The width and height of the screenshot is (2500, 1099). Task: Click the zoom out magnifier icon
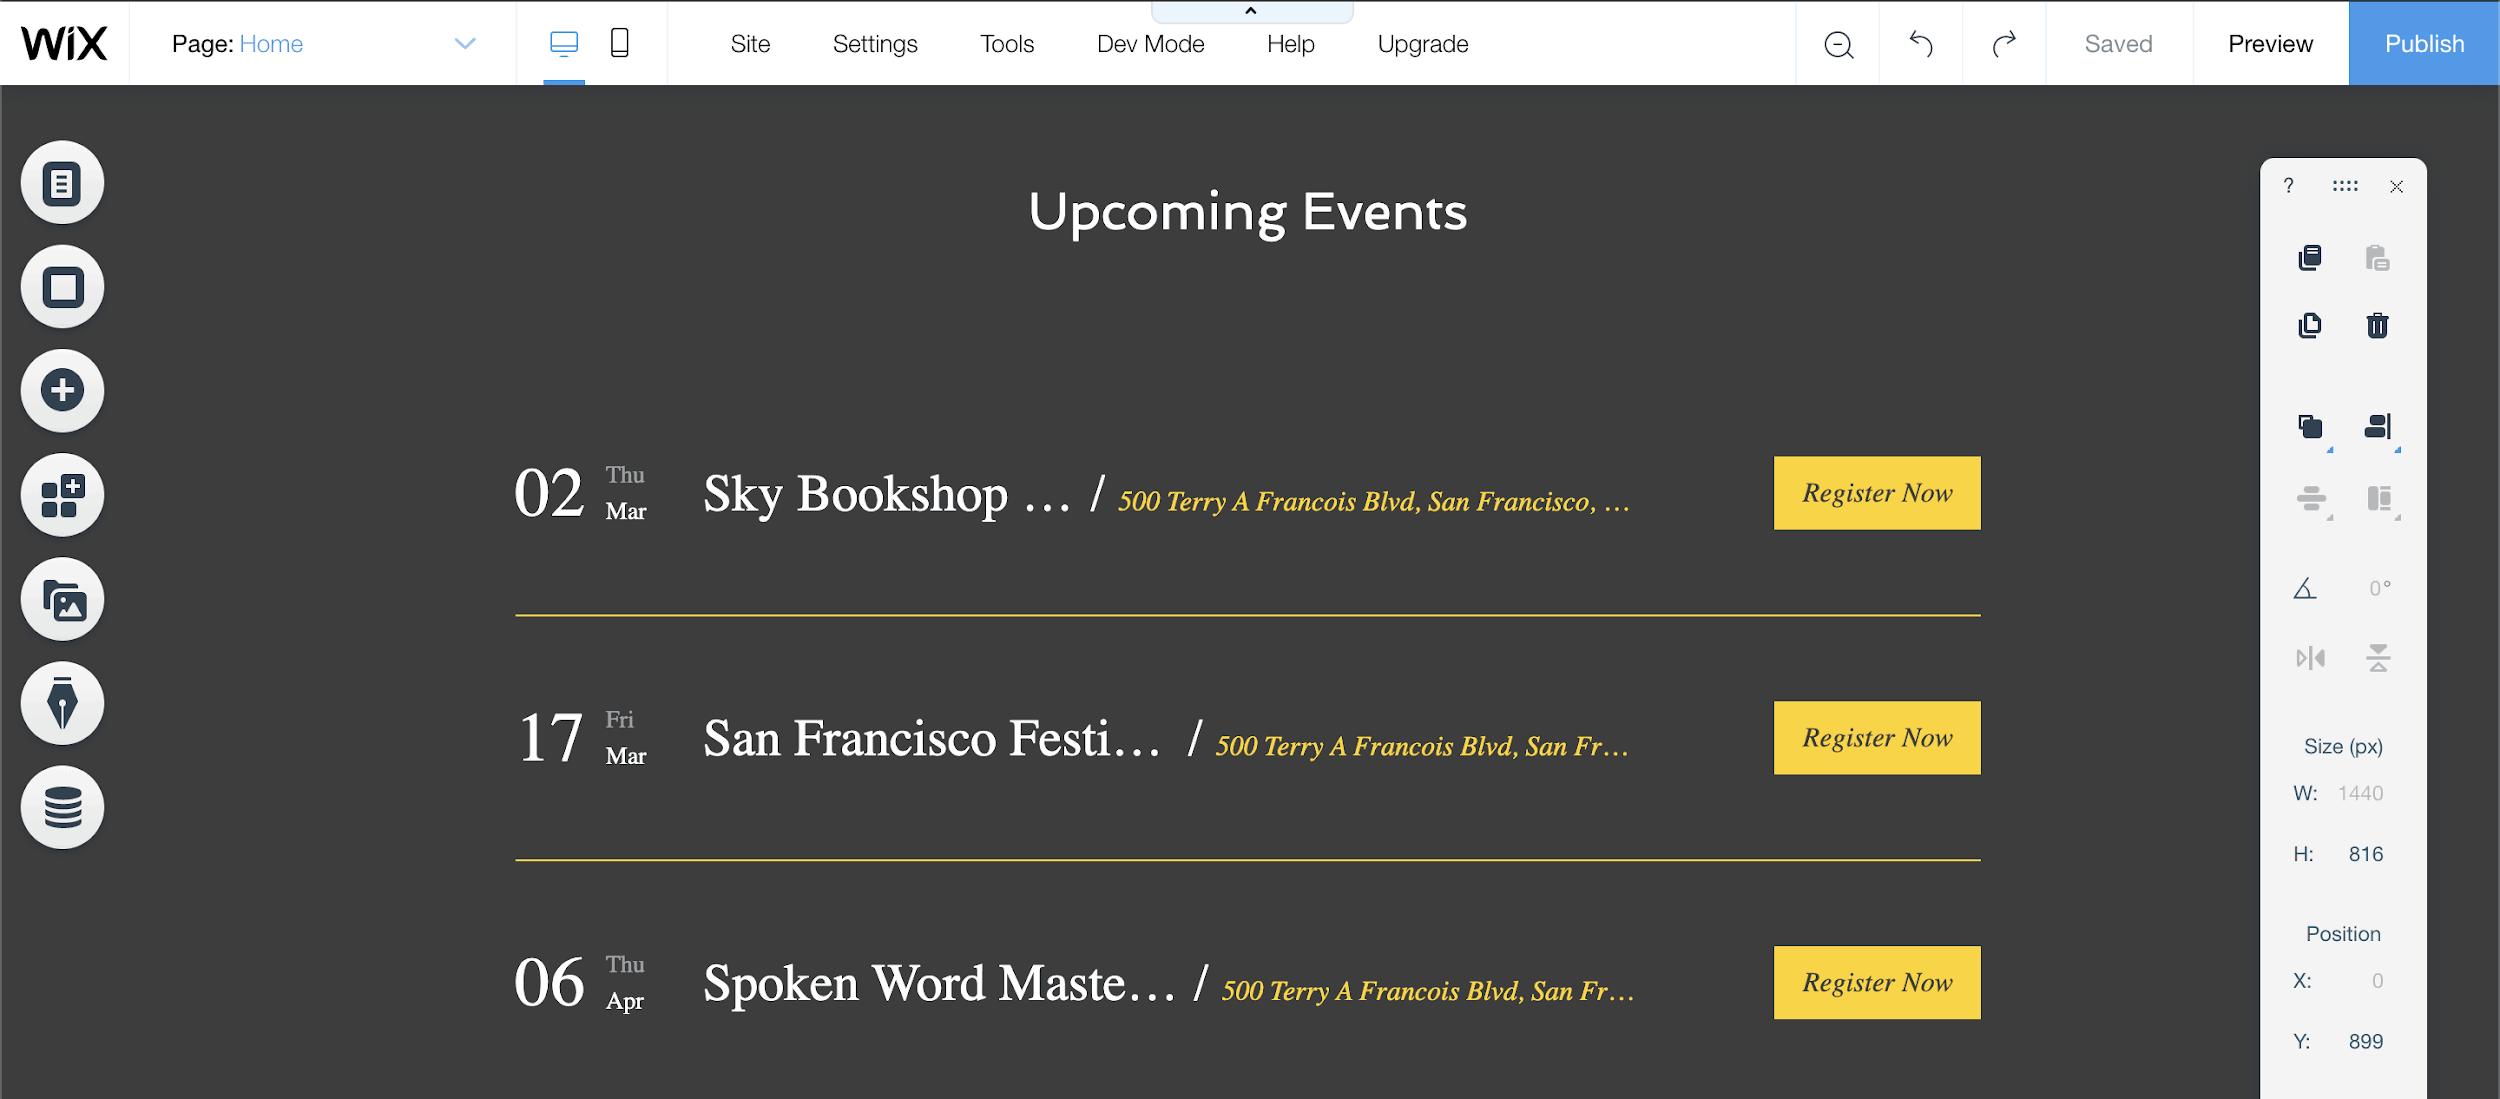[1838, 44]
